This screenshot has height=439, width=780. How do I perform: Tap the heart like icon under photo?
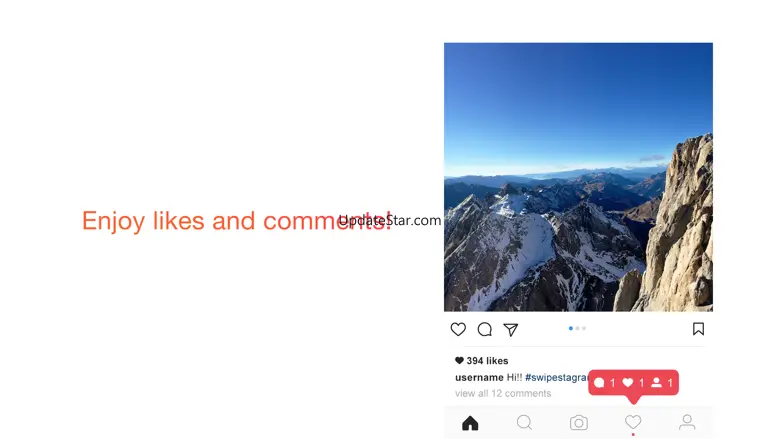[458, 329]
